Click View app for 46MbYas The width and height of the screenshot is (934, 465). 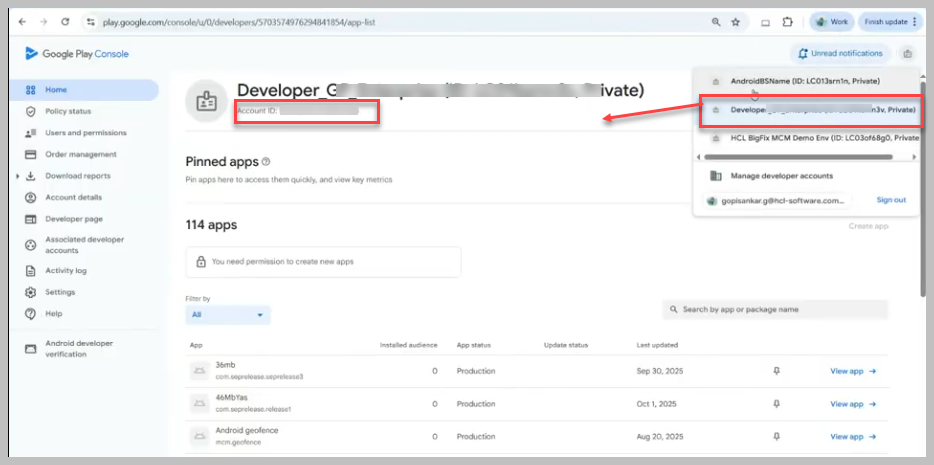[853, 404]
